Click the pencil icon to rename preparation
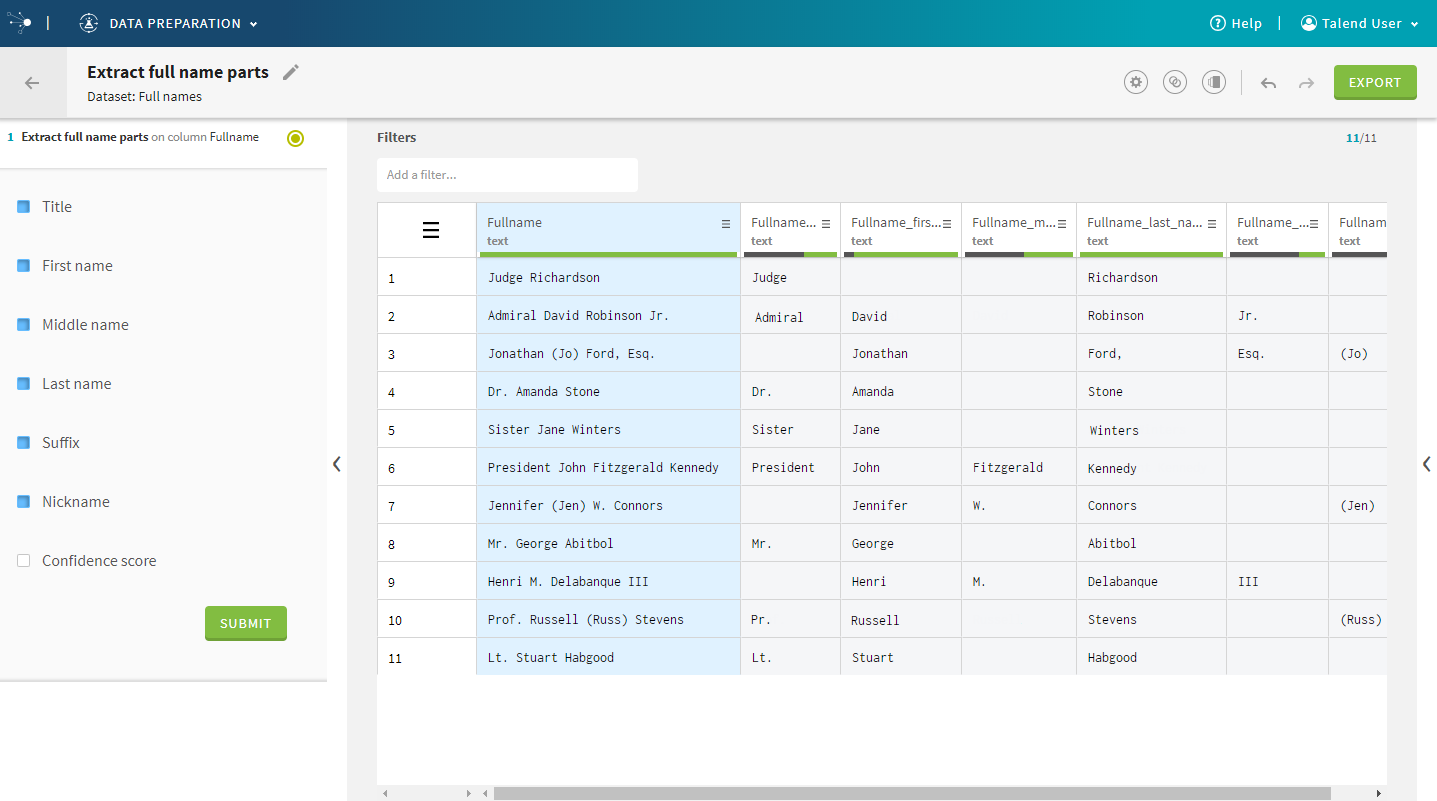1437x801 pixels. (x=291, y=72)
